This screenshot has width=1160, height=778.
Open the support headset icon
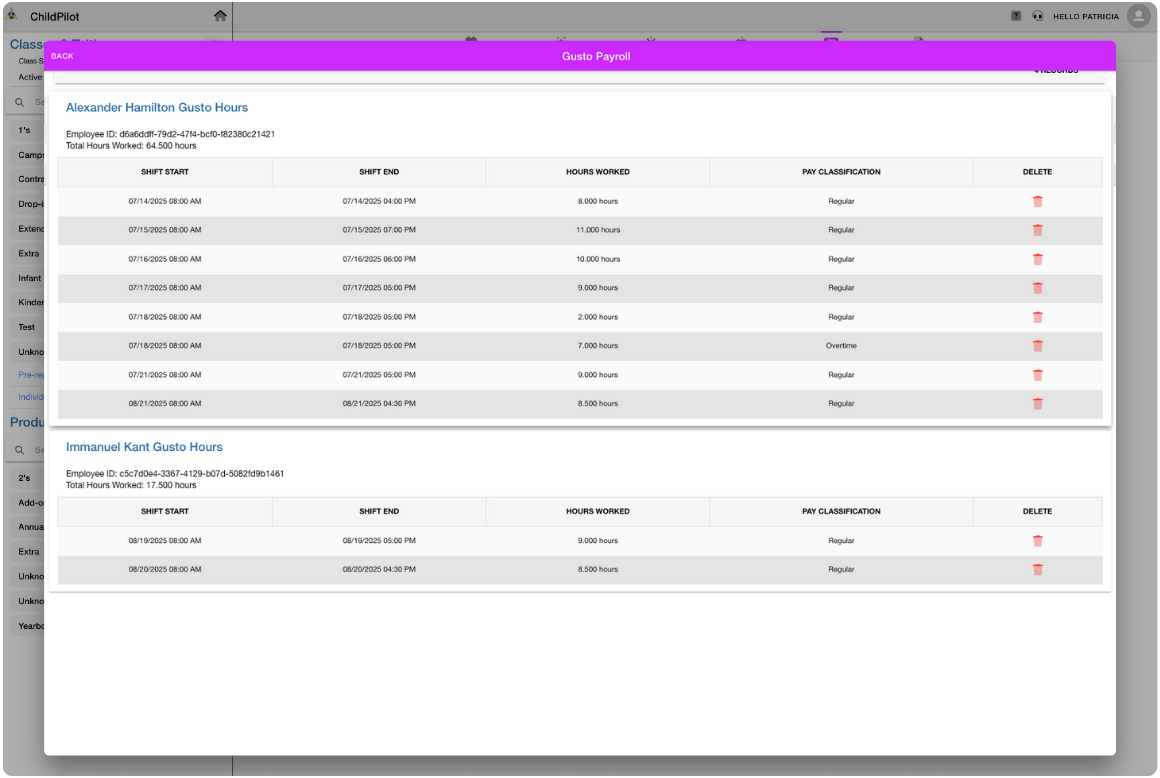(x=1038, y=16)
